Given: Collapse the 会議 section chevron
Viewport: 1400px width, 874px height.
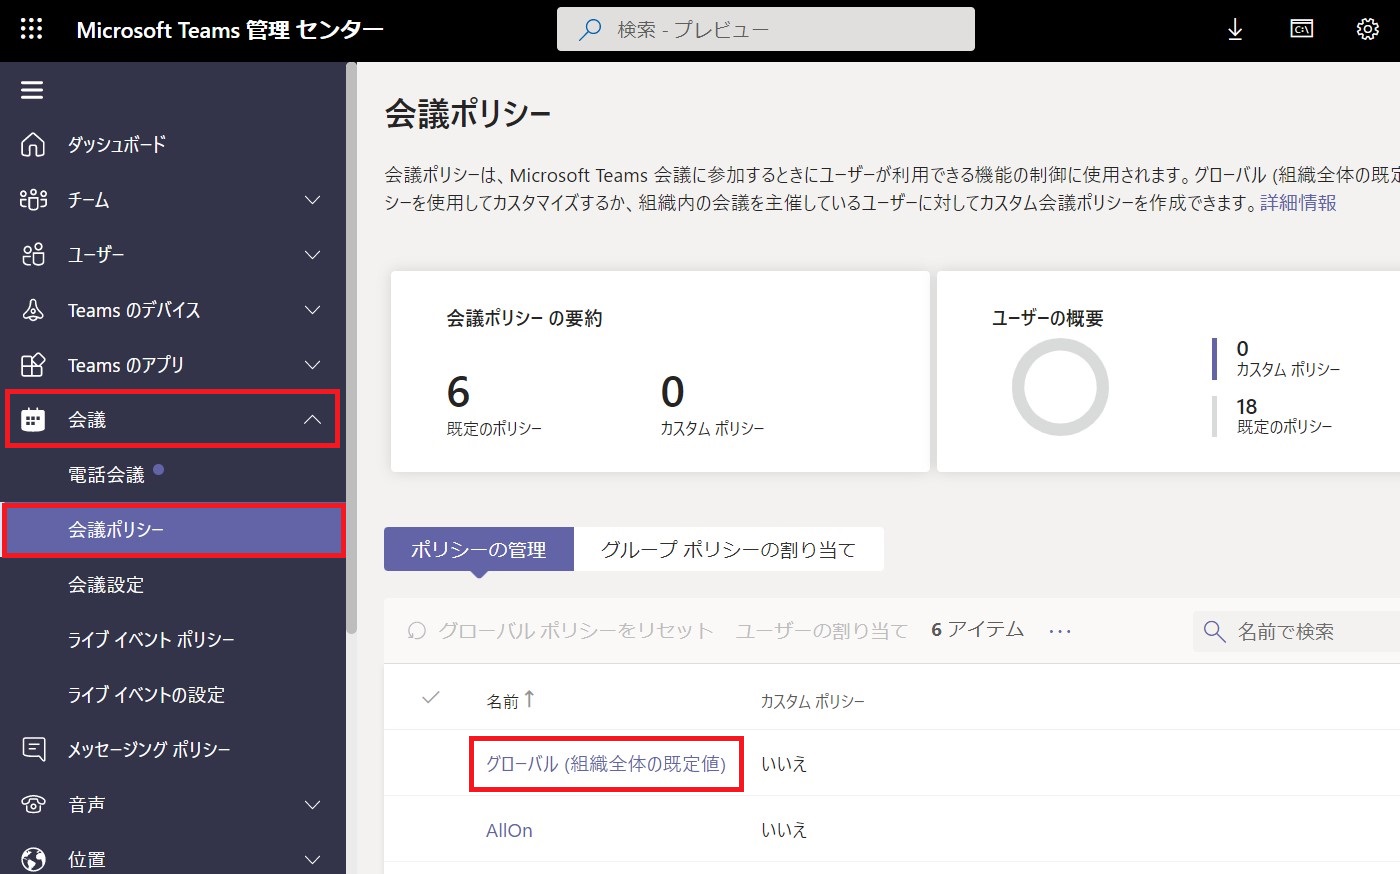Looking at the screenshot, I should [x=312, y=420].
